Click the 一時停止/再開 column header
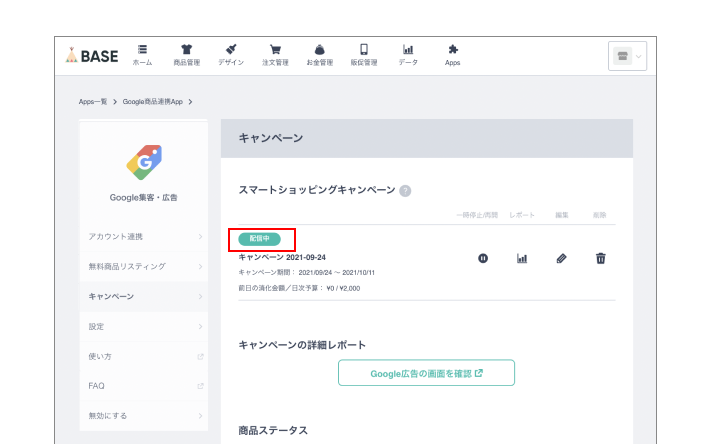The width and height of the screenshot is (712, 444). click(477, 215)
